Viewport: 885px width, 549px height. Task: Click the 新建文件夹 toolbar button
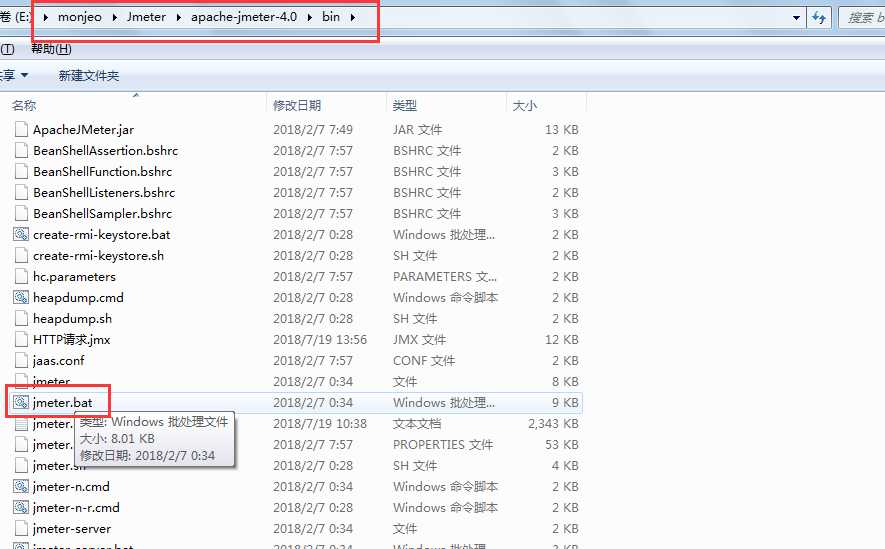tap(89, 76)
